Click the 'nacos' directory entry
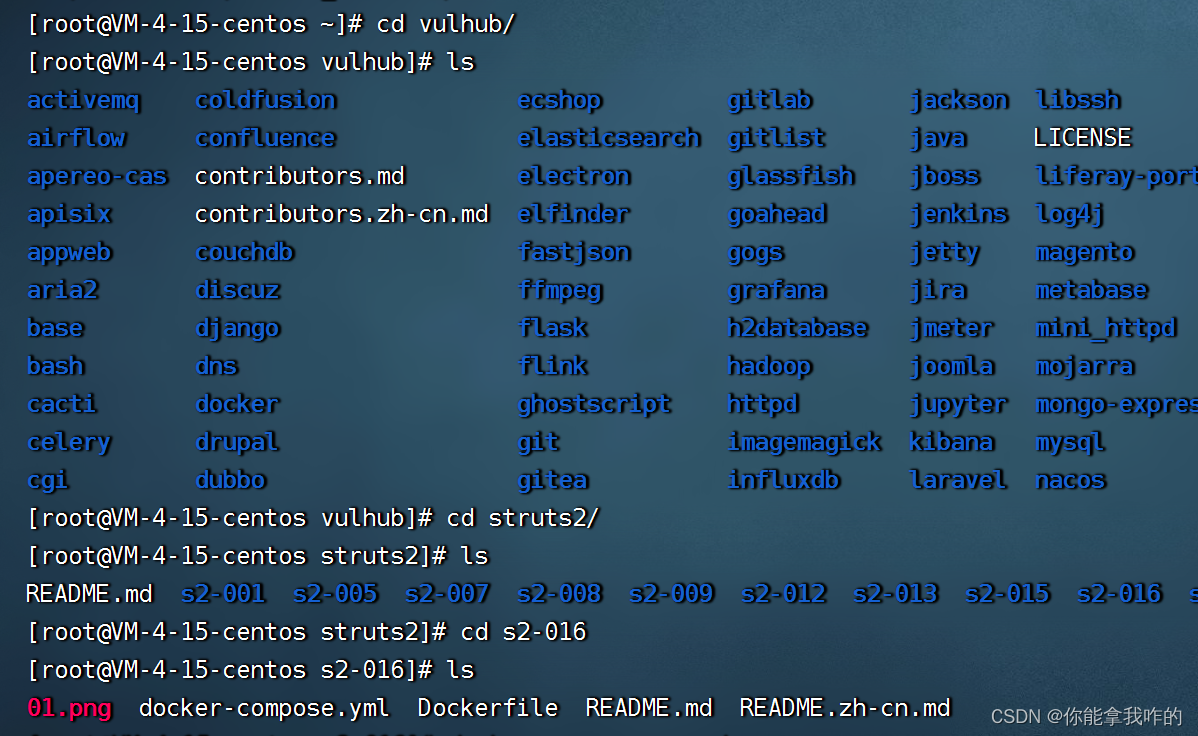 pos(1070,481)
